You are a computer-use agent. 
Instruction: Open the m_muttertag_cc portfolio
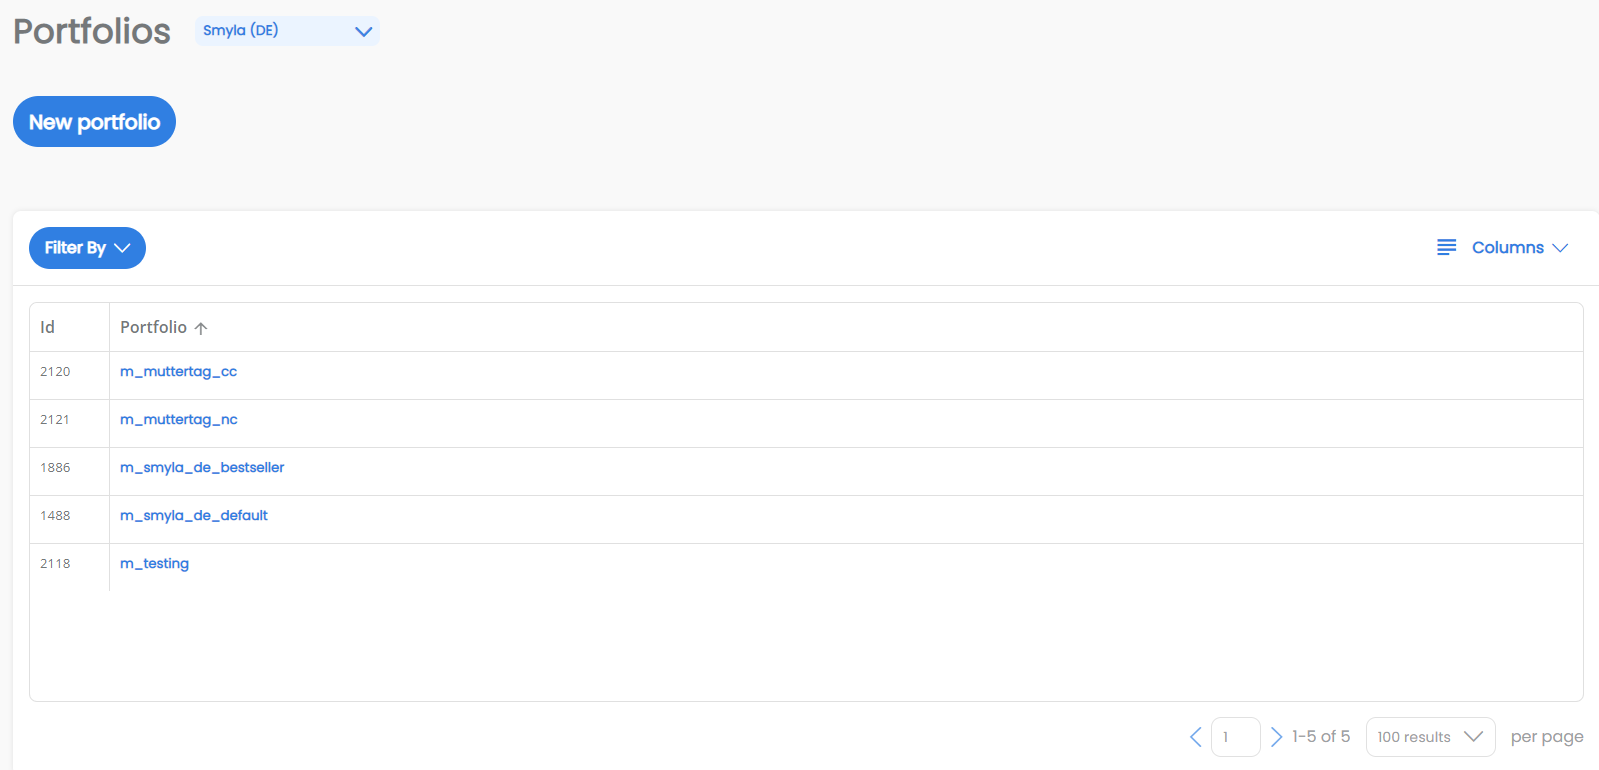coord(178,371)
